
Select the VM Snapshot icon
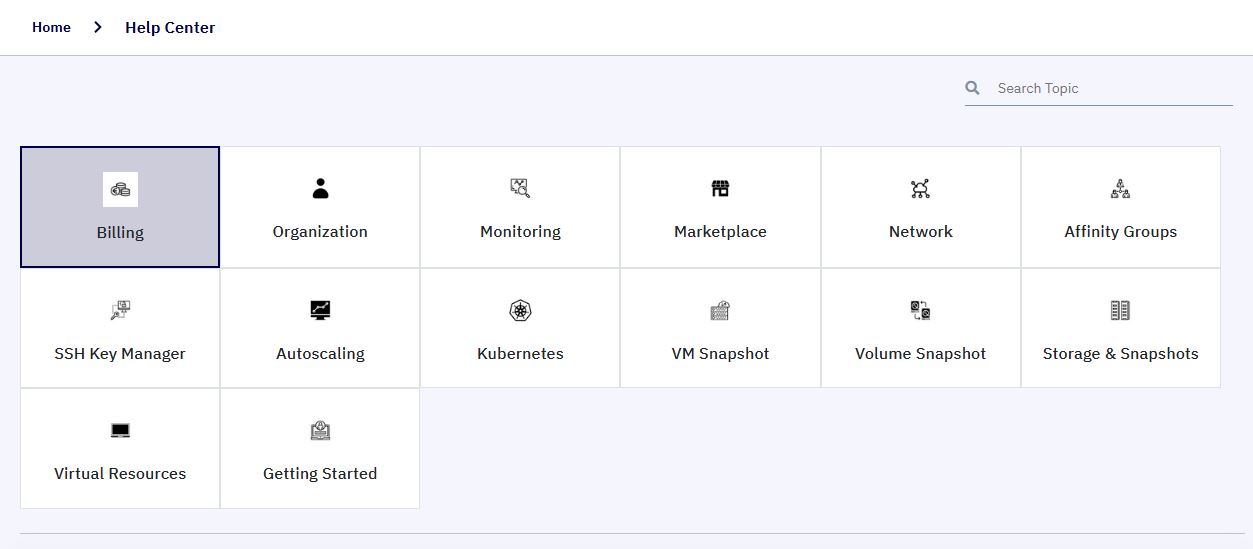pyautogui.click(x=720, y=311)
